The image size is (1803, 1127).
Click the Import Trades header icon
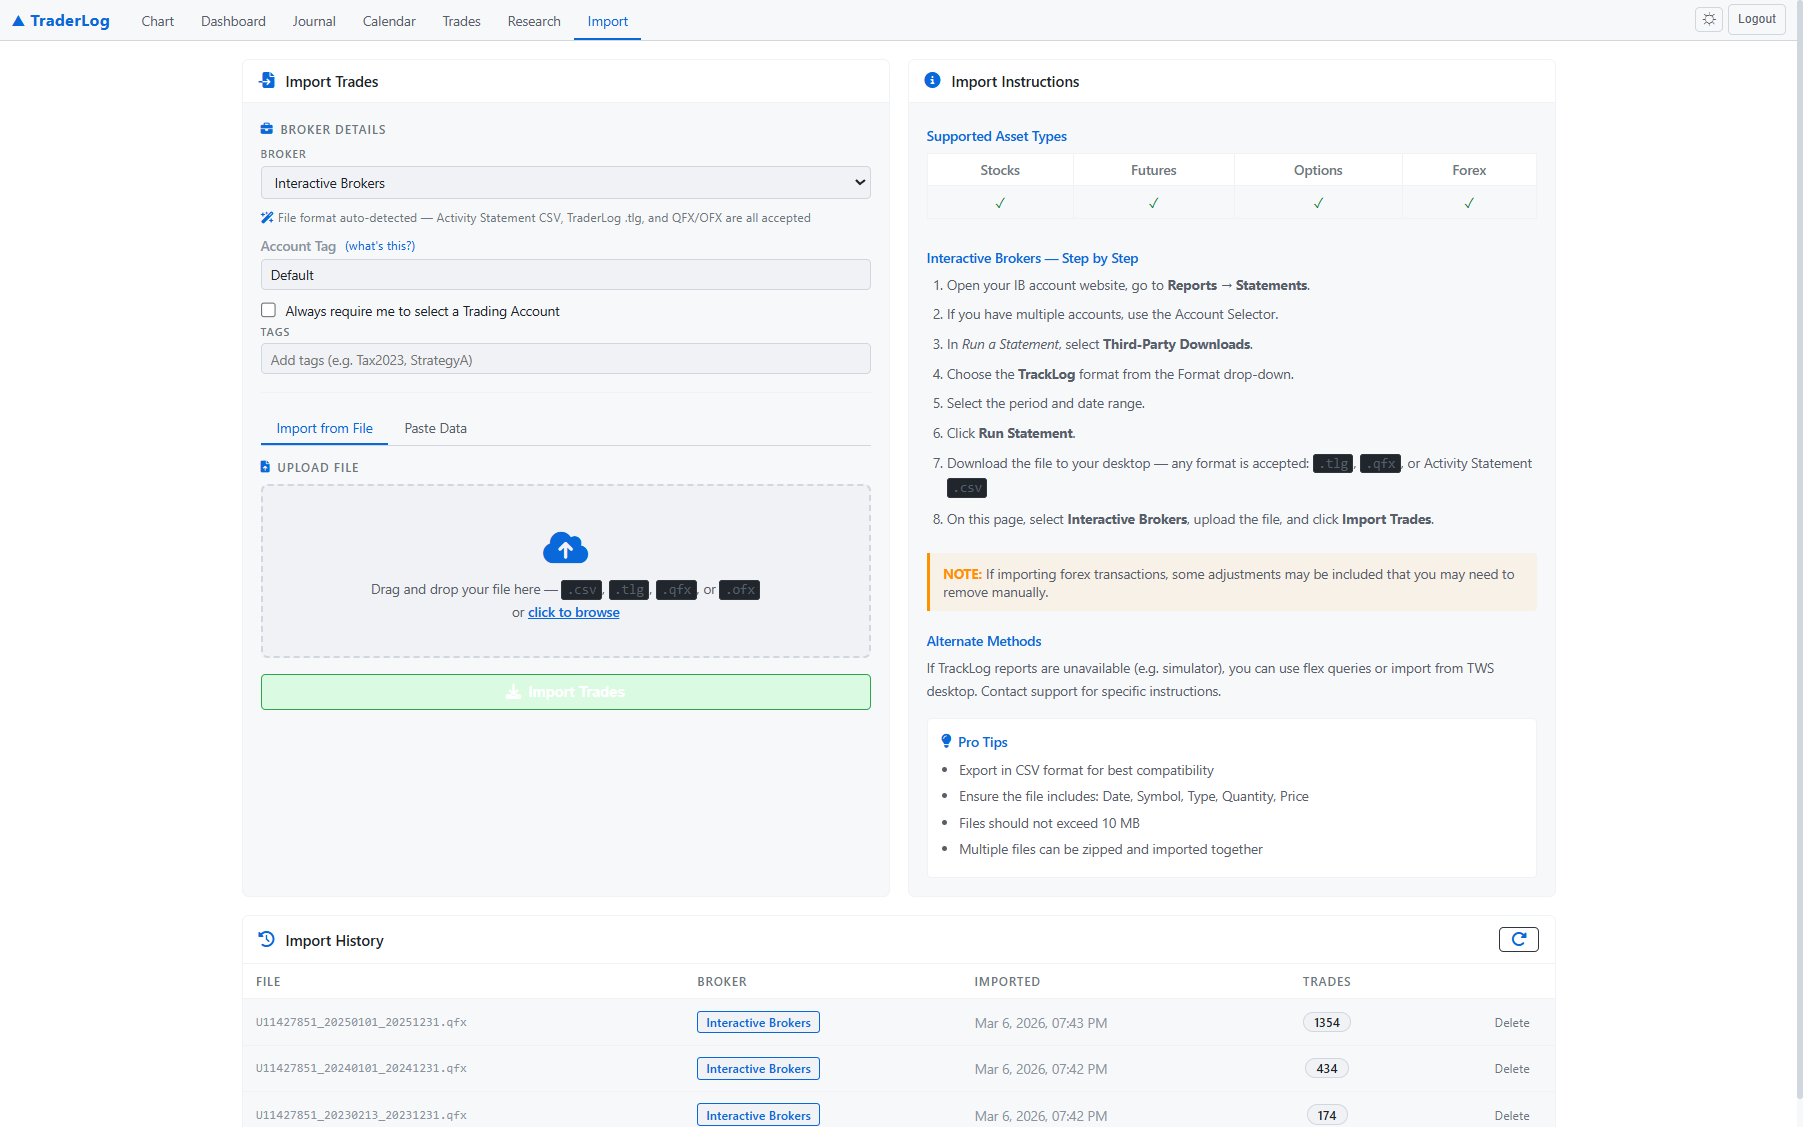pyautogui.click(x=267, y=81)
